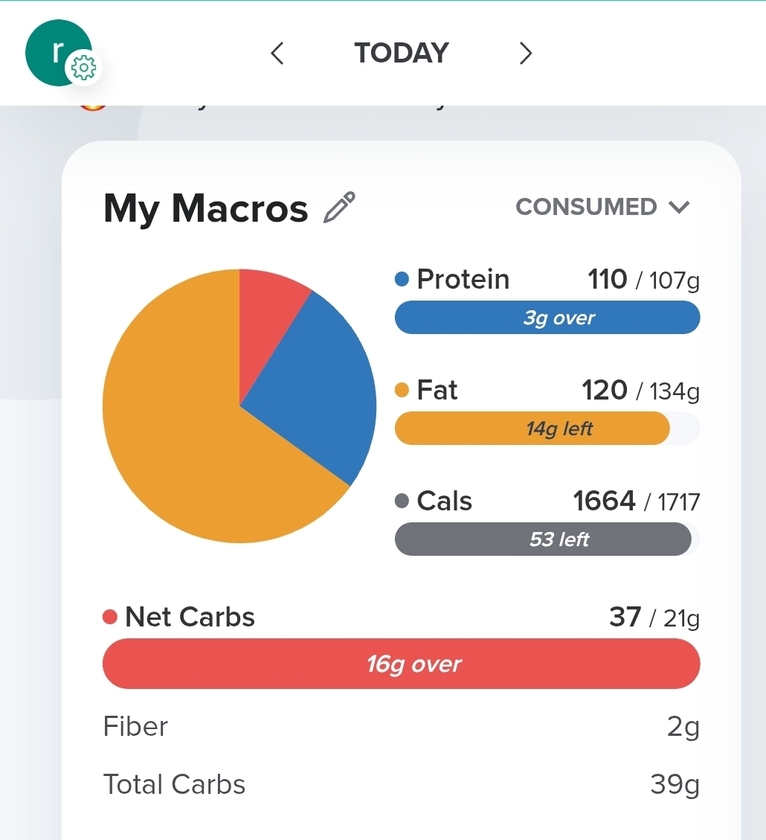Expand the CONSUMED dropdown
Image resolution: width=766 pixels, height=840 pixels.
603,207
